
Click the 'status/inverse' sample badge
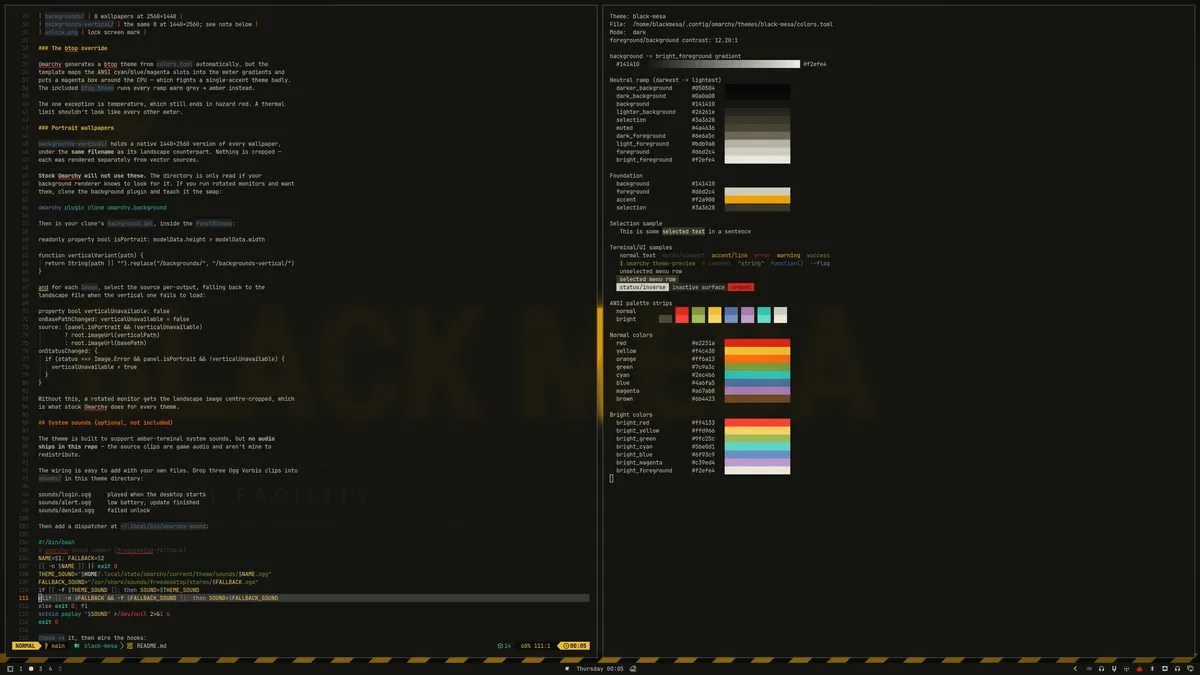coord(642,287)
